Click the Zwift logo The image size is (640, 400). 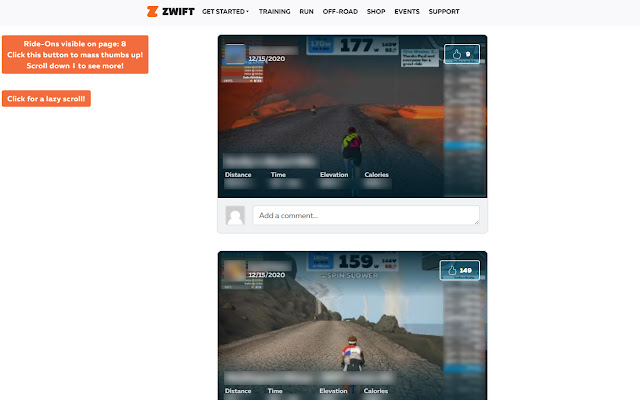coord(171,11)
